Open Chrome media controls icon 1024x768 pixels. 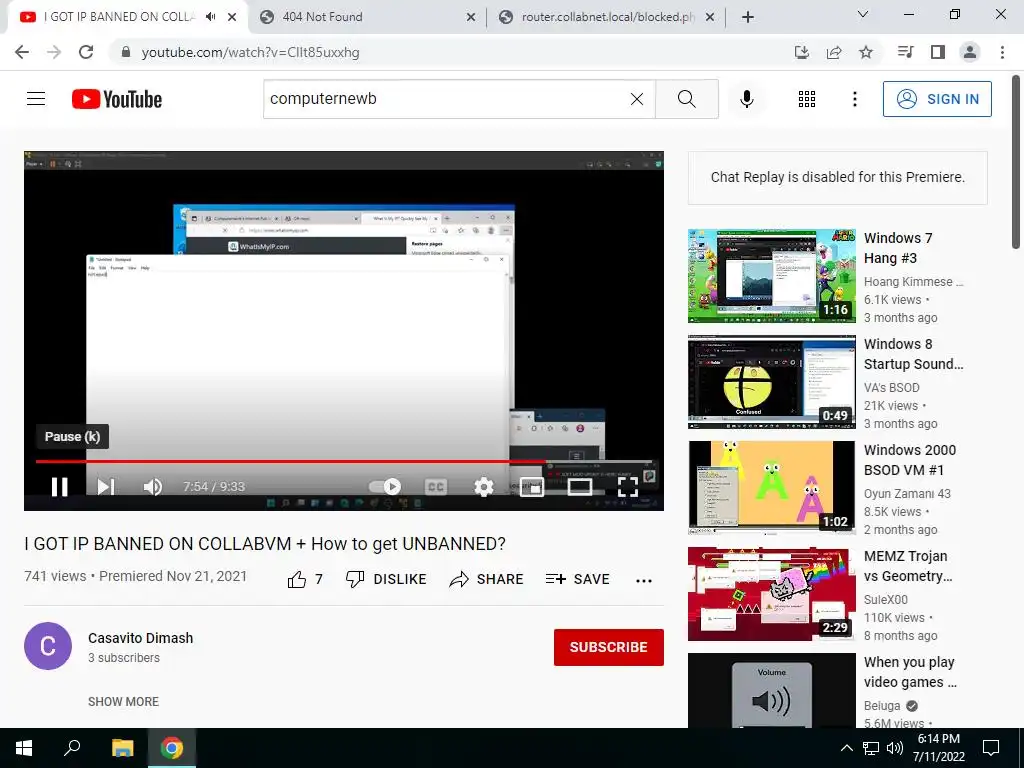click(905, 52)
